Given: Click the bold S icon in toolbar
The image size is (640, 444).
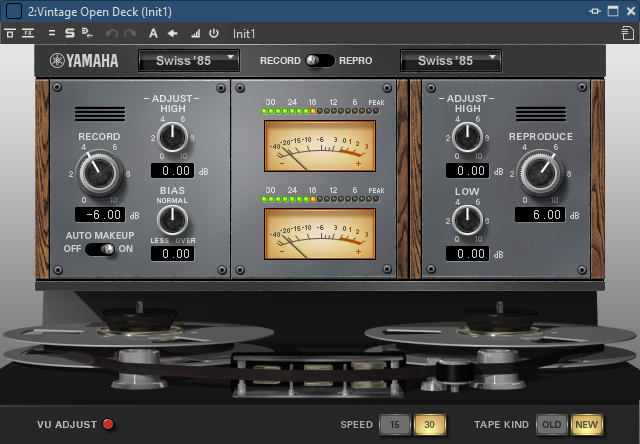Looking at the screenshot, I should click(x=71, y=33).
